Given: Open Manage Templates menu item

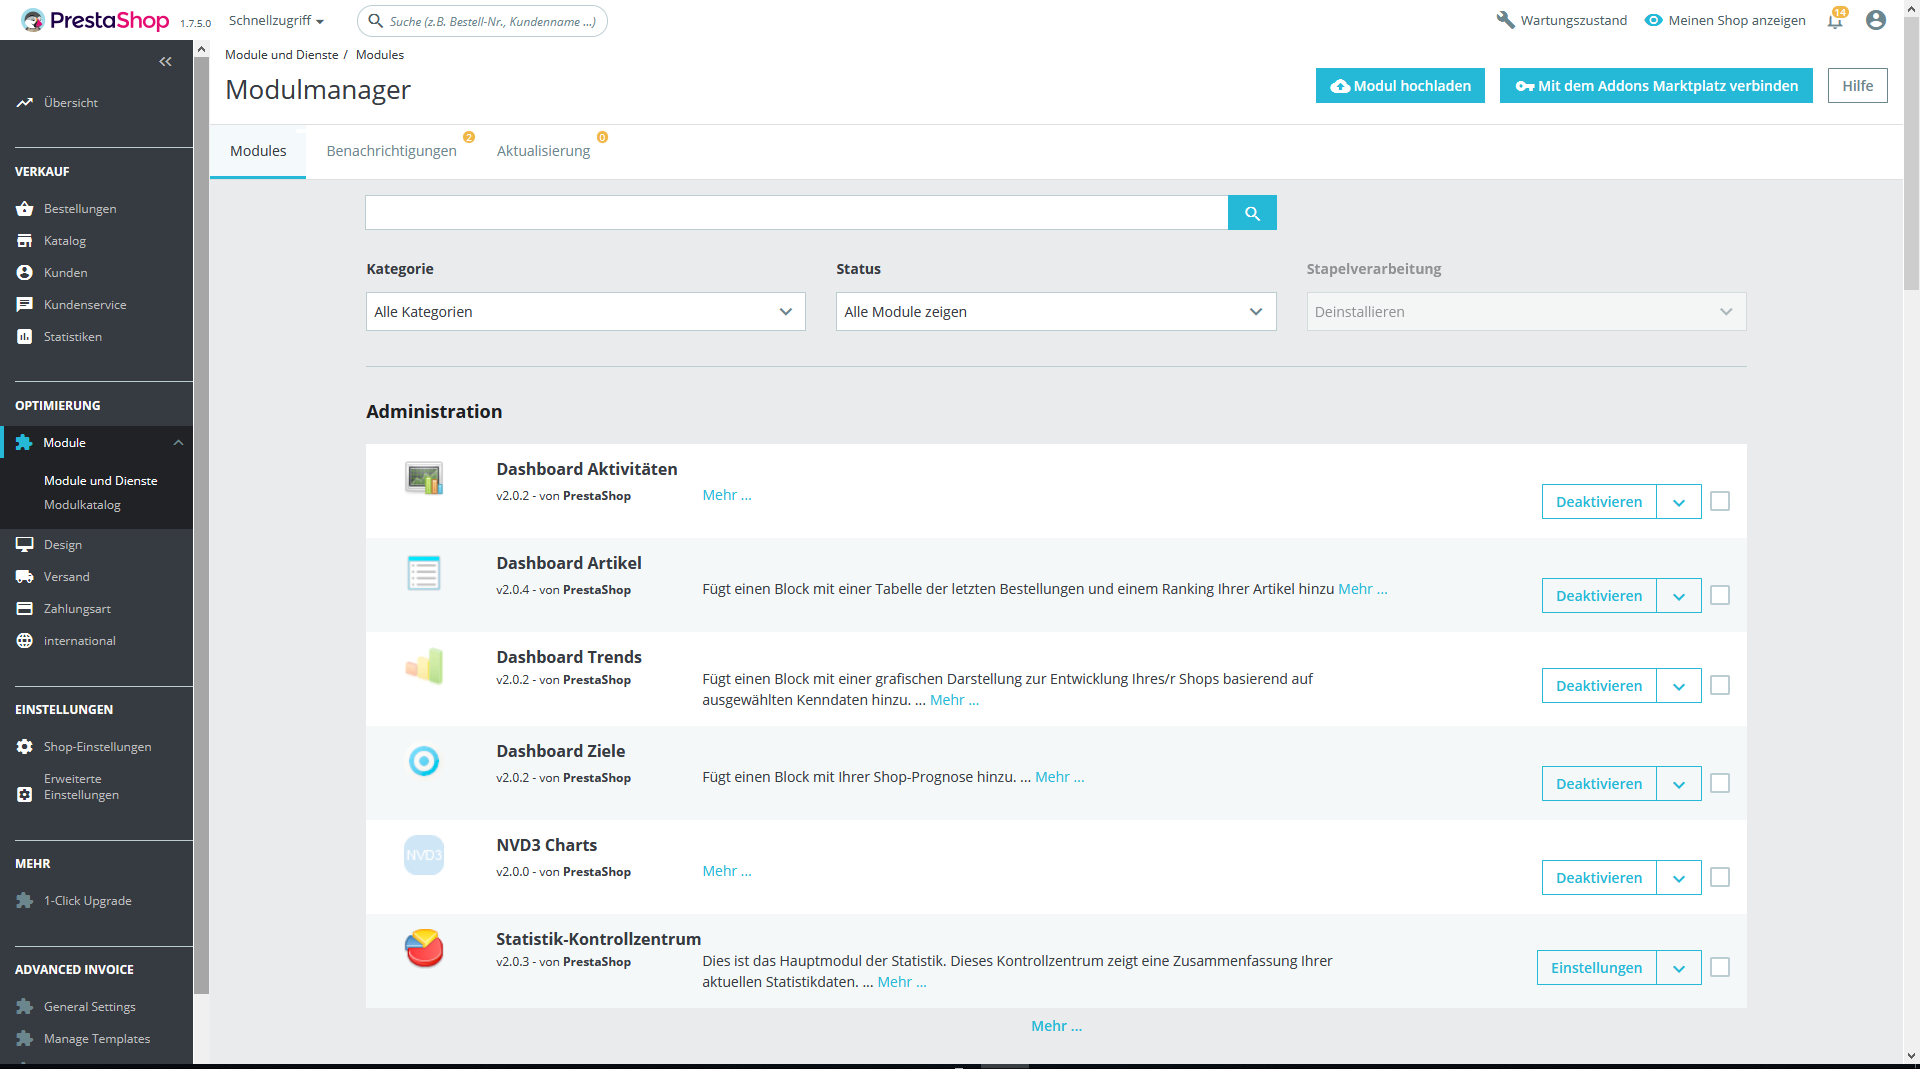Looking at the screenshot, I should (x=97, y=1039).
